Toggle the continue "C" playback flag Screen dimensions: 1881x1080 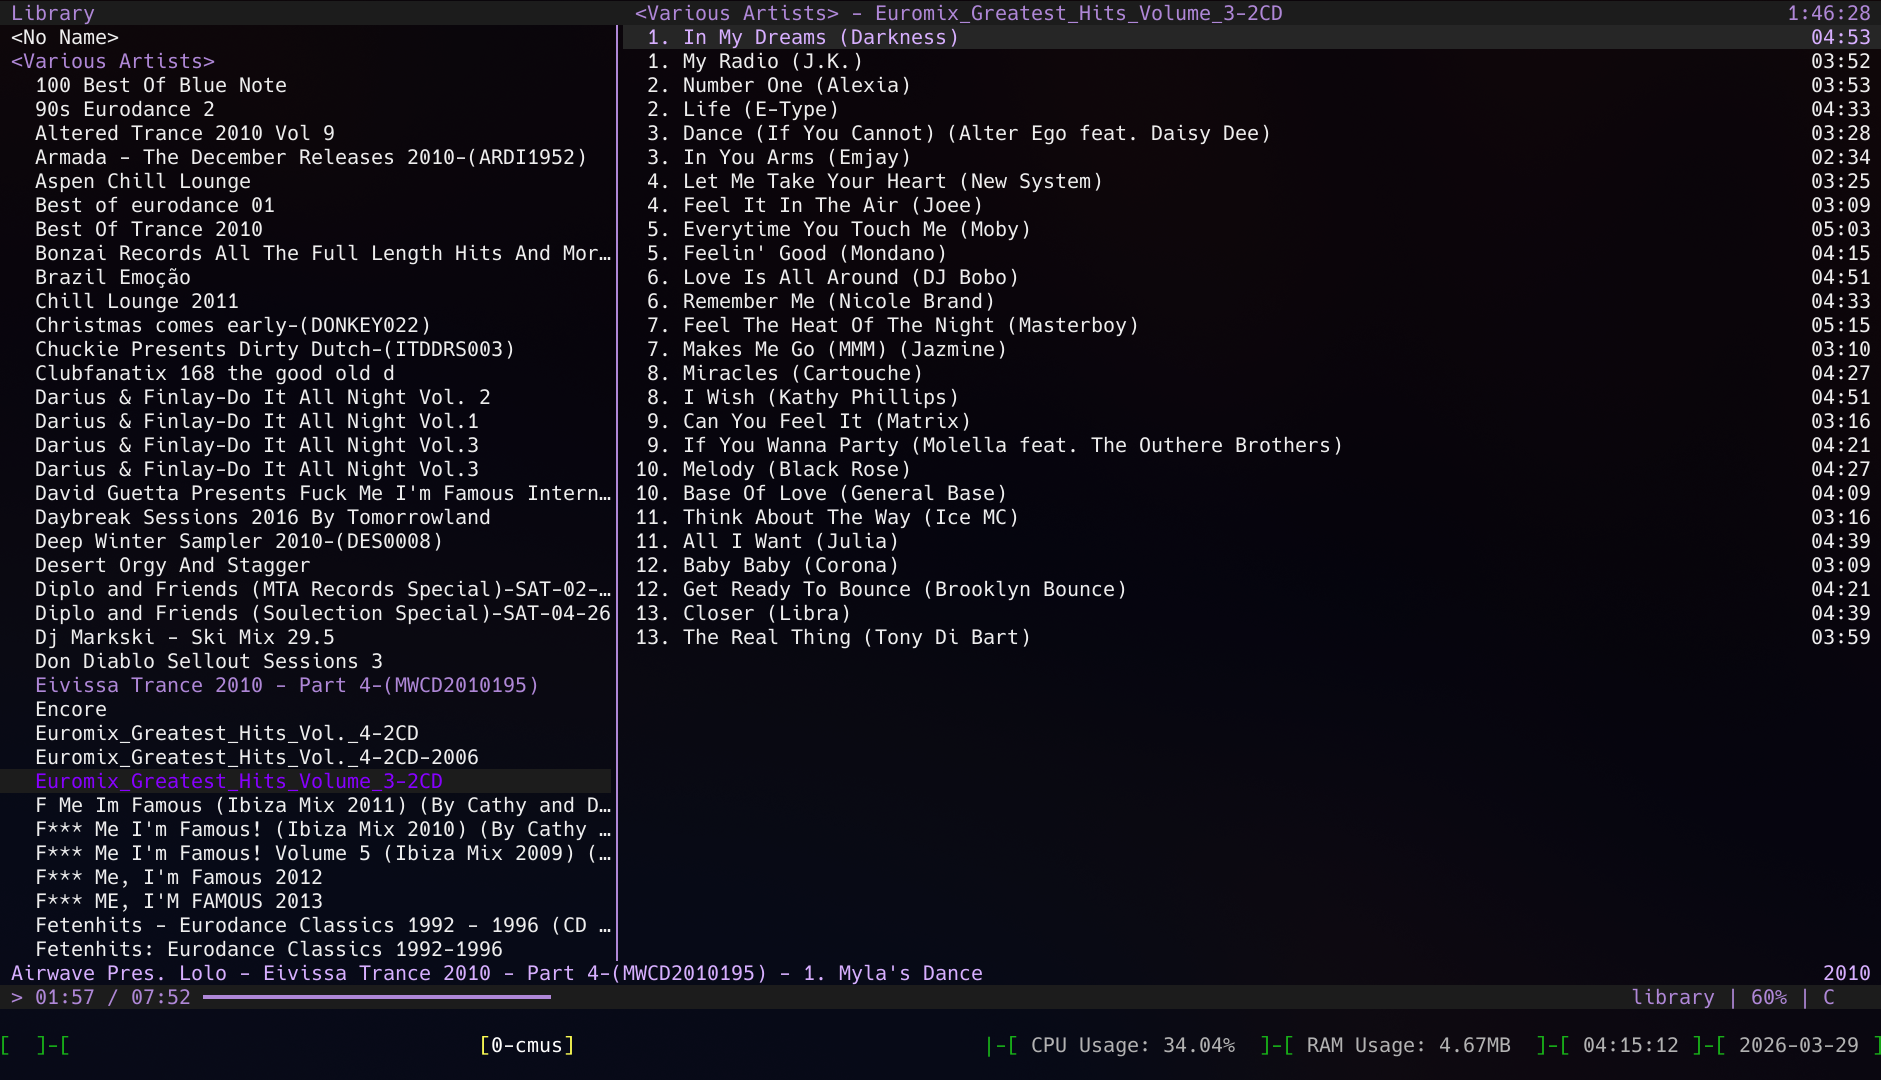pos(1828,997)
